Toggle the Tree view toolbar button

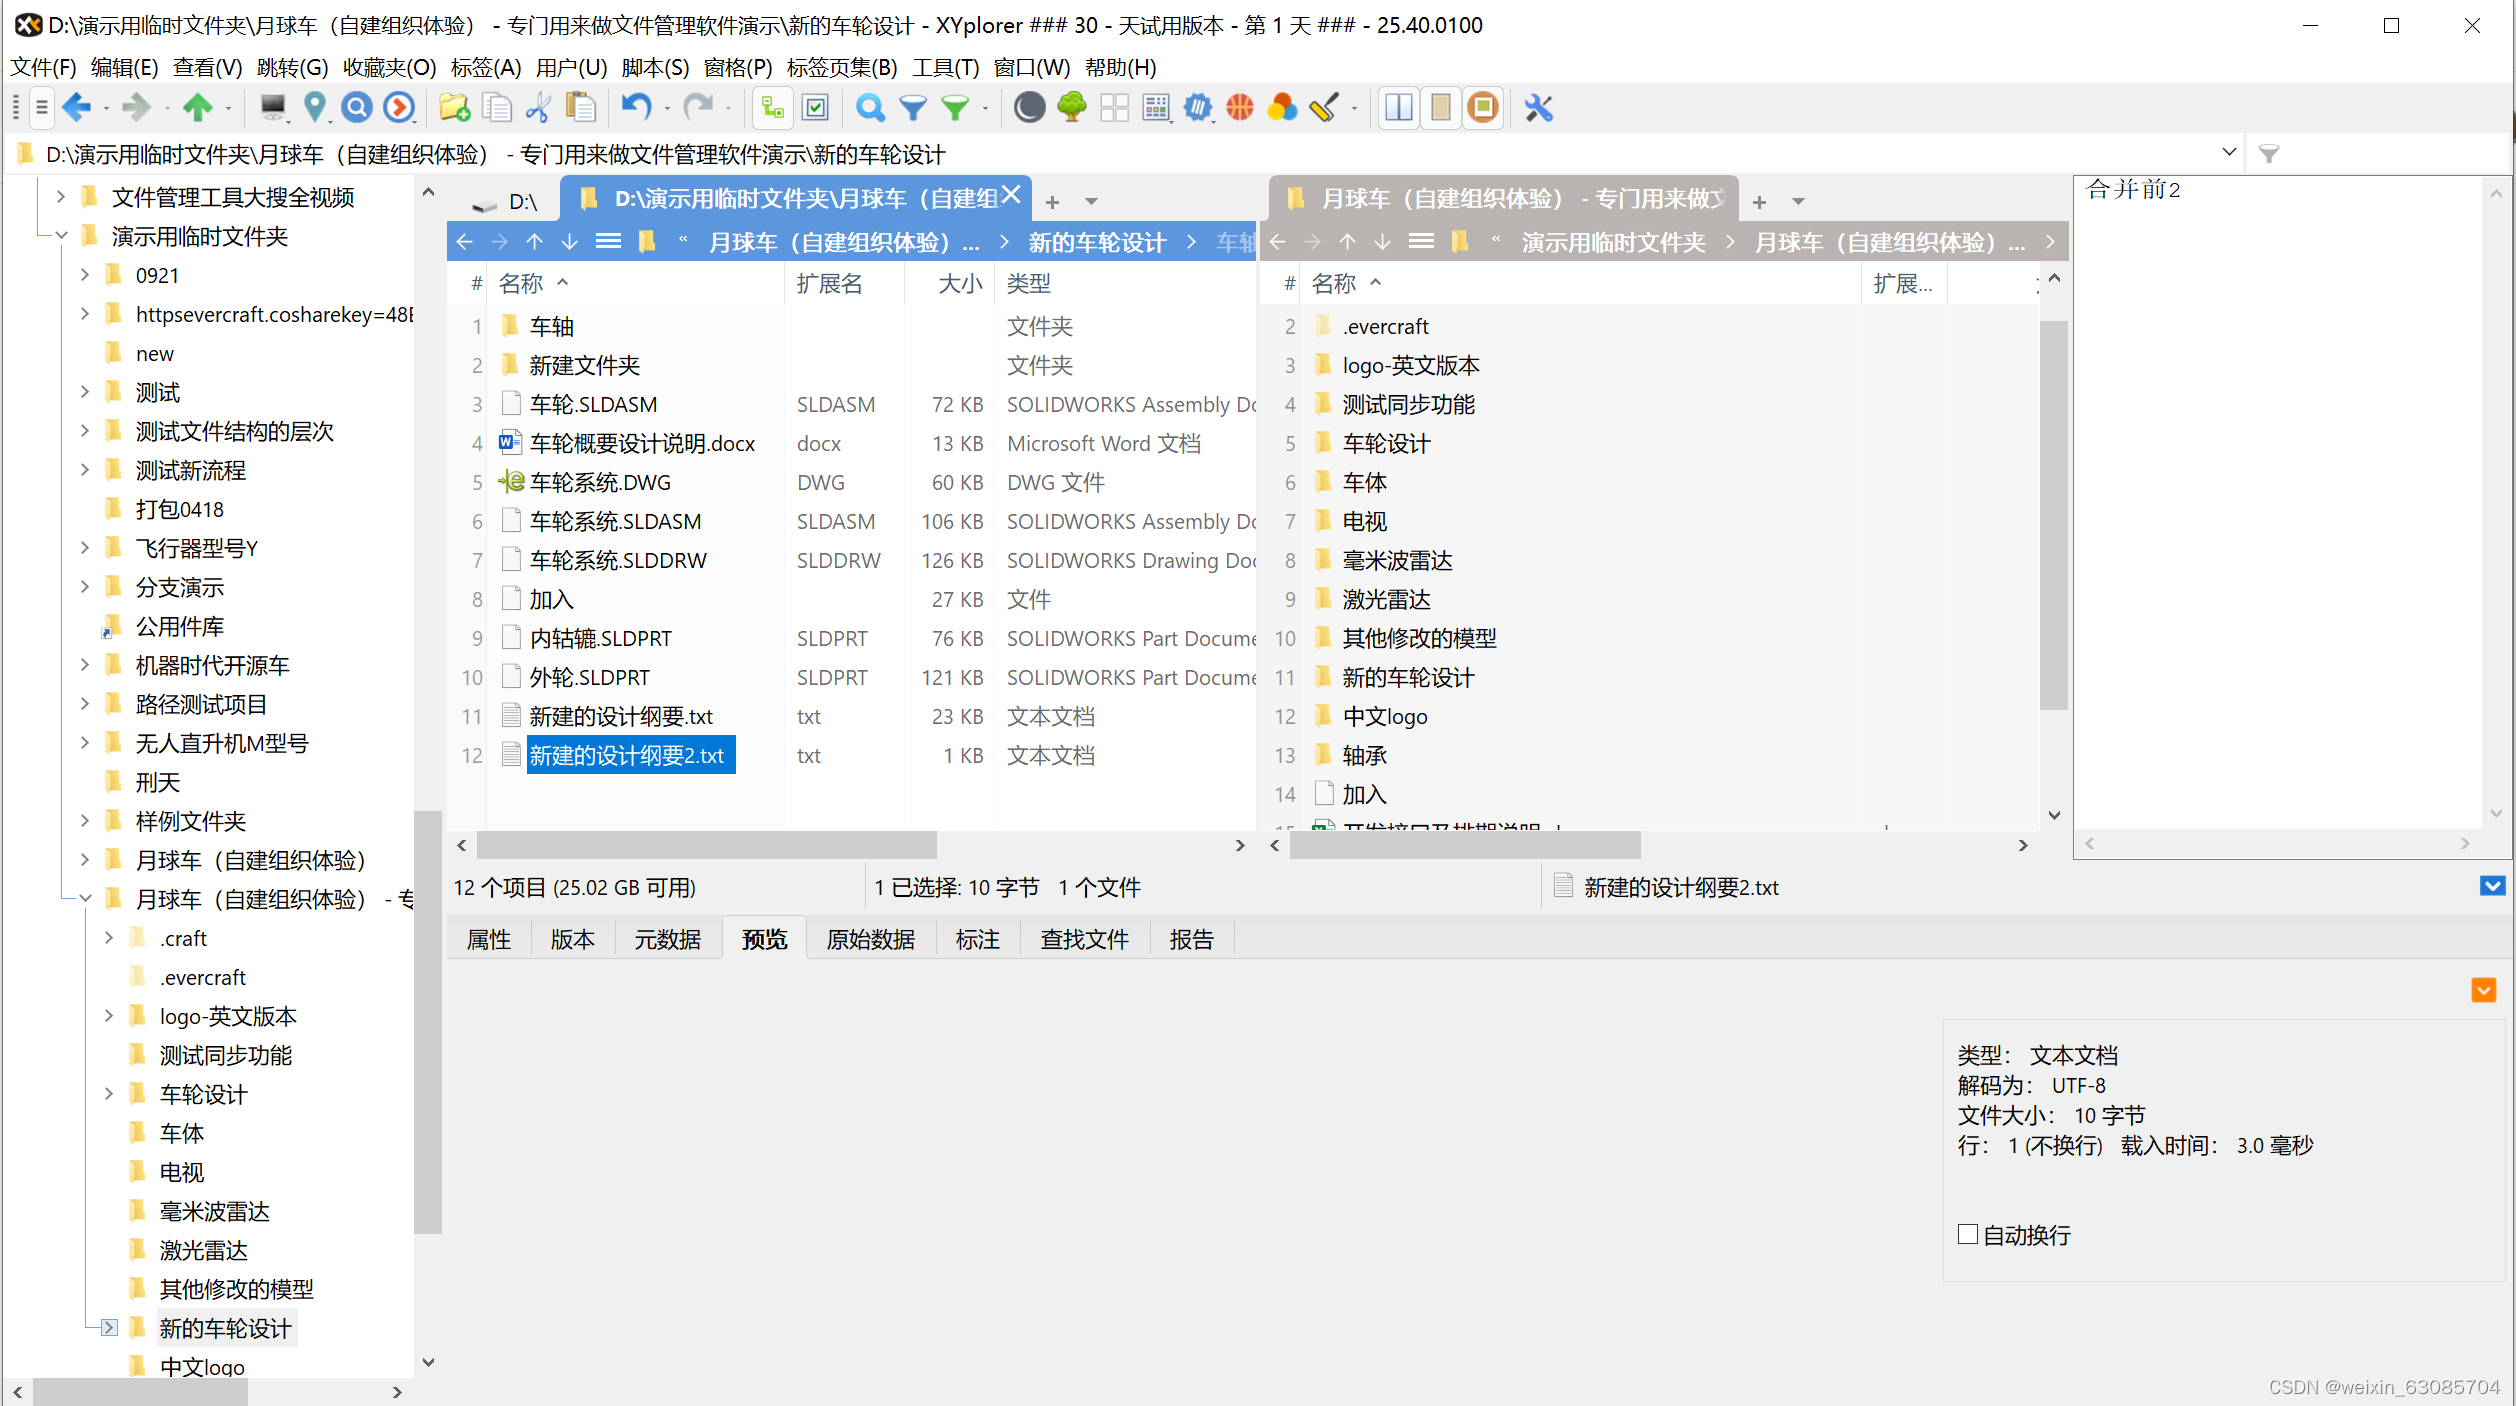pyautogui.click(x=772, y=107)
